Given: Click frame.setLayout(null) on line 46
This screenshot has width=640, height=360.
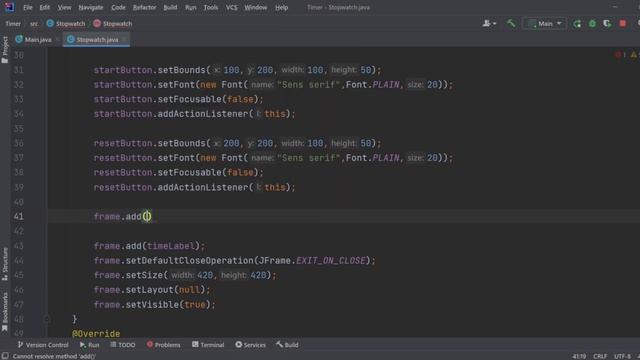Looking at the screenshot, I should tap(151, 290).
